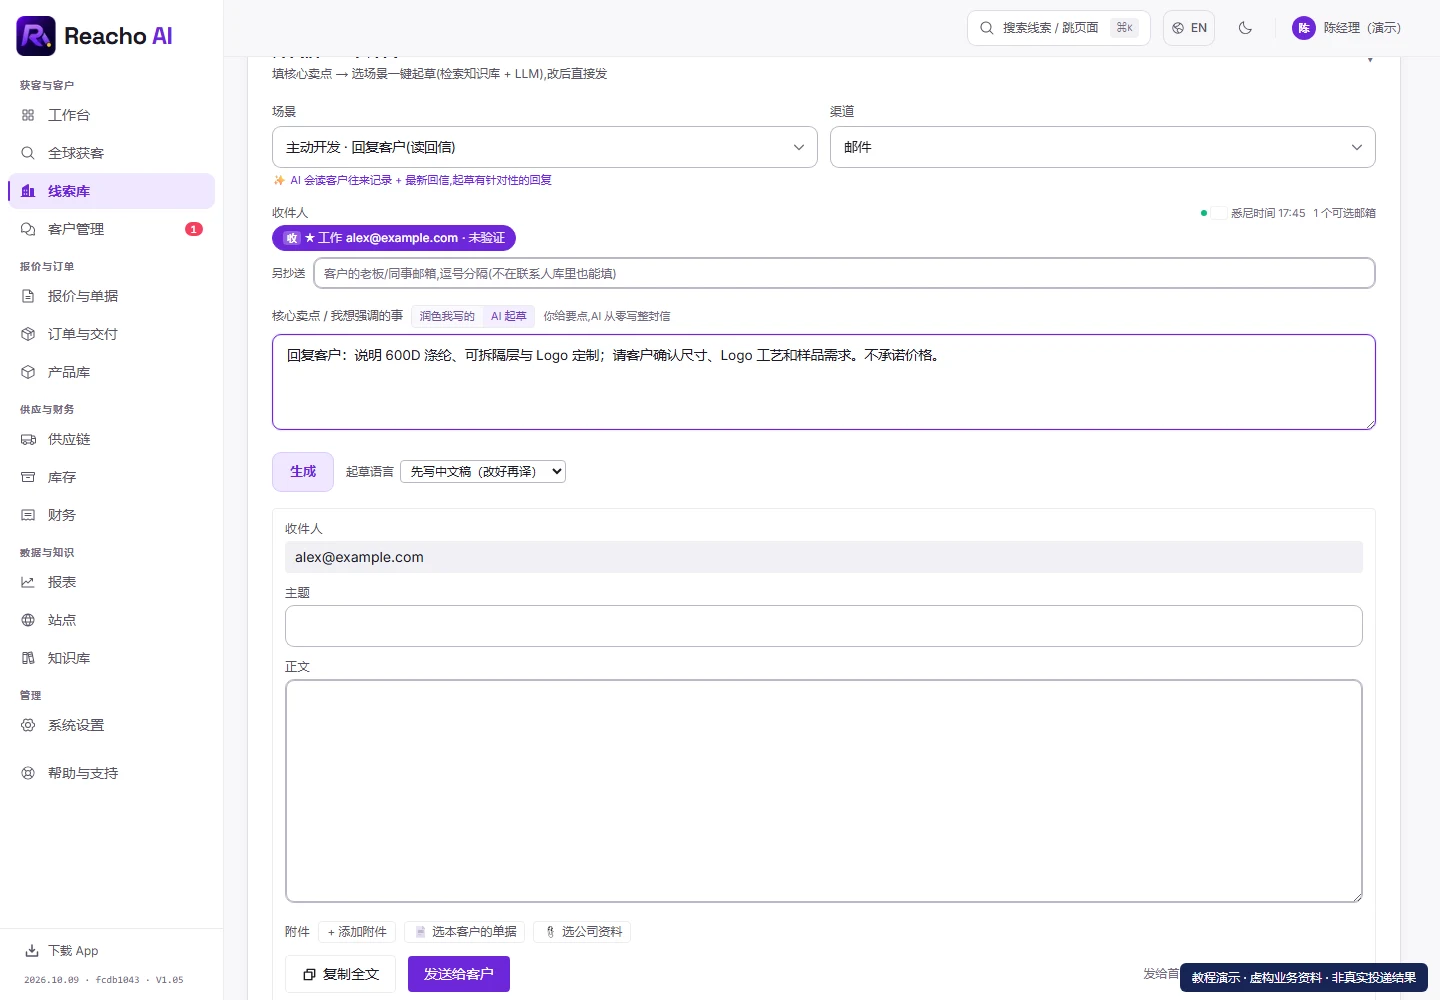
Task: Click the Reacho AI logo
Action: click(x=95, y=36)
